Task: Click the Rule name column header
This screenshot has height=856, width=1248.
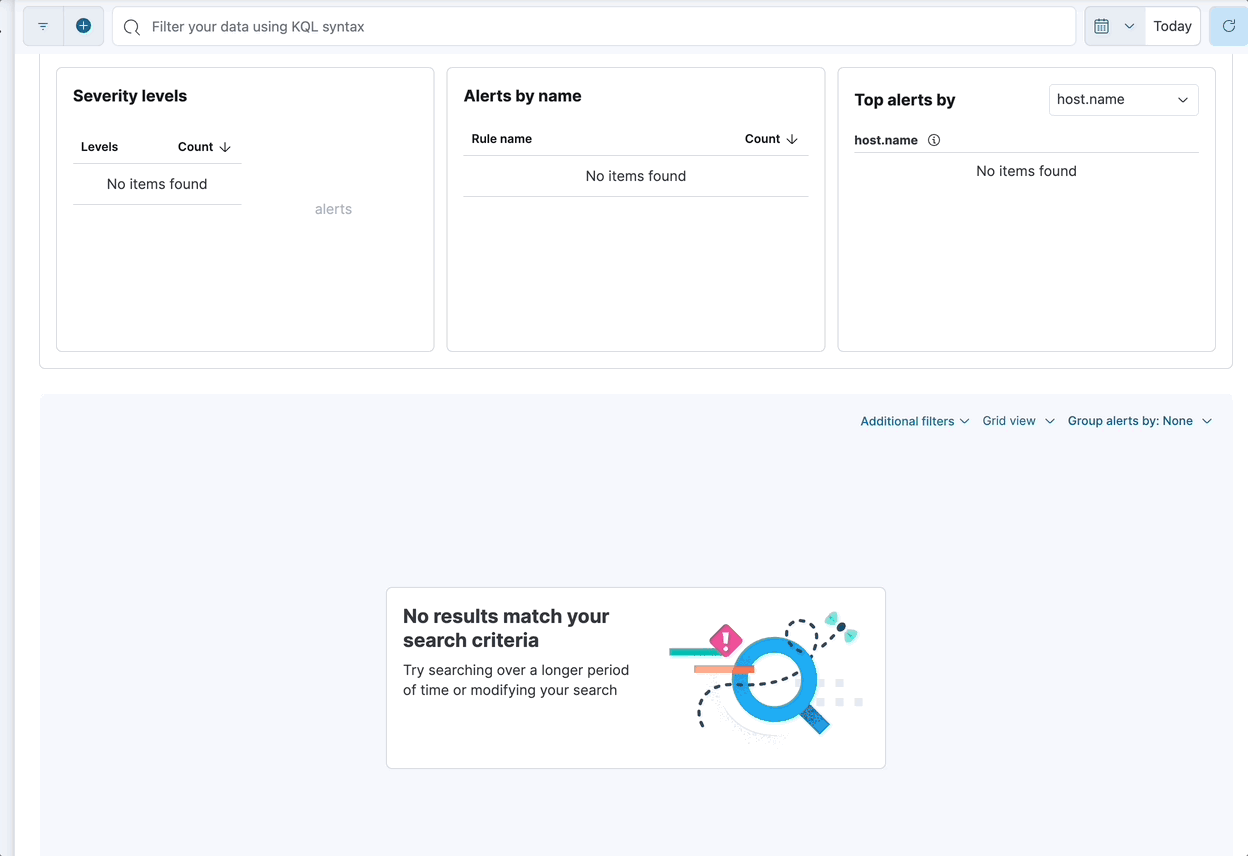Action: [501, 139]
